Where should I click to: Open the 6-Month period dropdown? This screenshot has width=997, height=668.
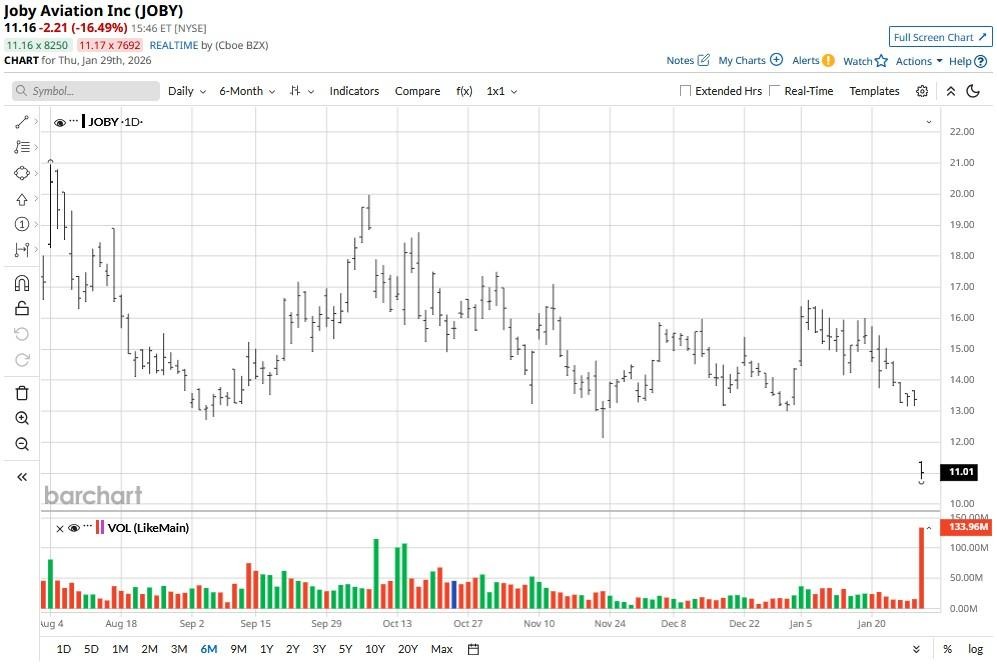coord(247,91)
